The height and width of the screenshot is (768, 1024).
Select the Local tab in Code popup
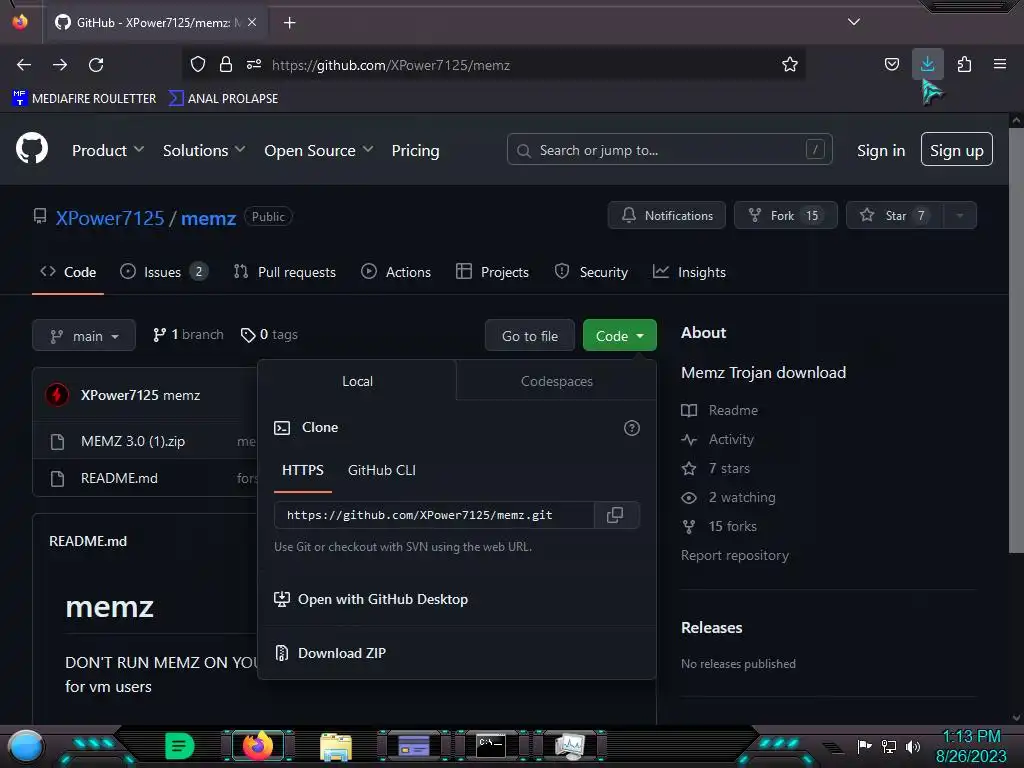point(357,381)
